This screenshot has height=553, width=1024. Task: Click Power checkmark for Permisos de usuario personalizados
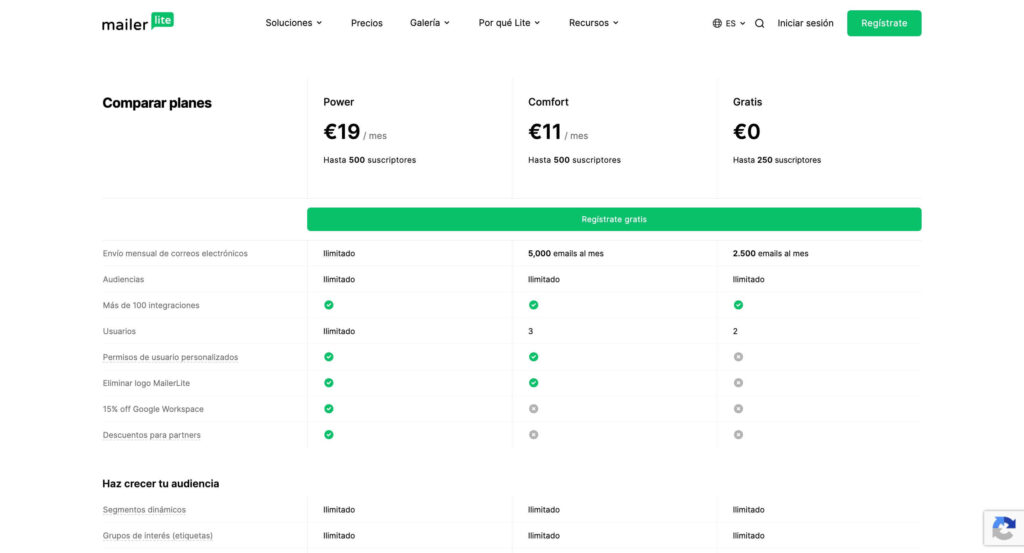328,357
